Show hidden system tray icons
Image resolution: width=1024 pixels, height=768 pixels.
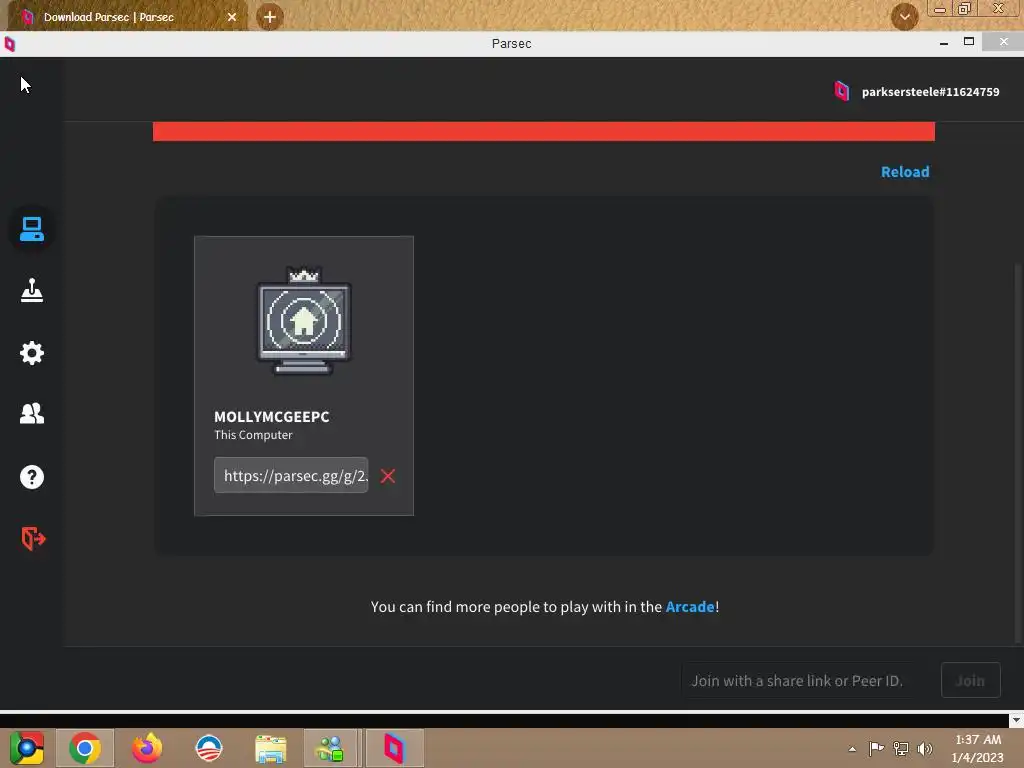[852, 749]
